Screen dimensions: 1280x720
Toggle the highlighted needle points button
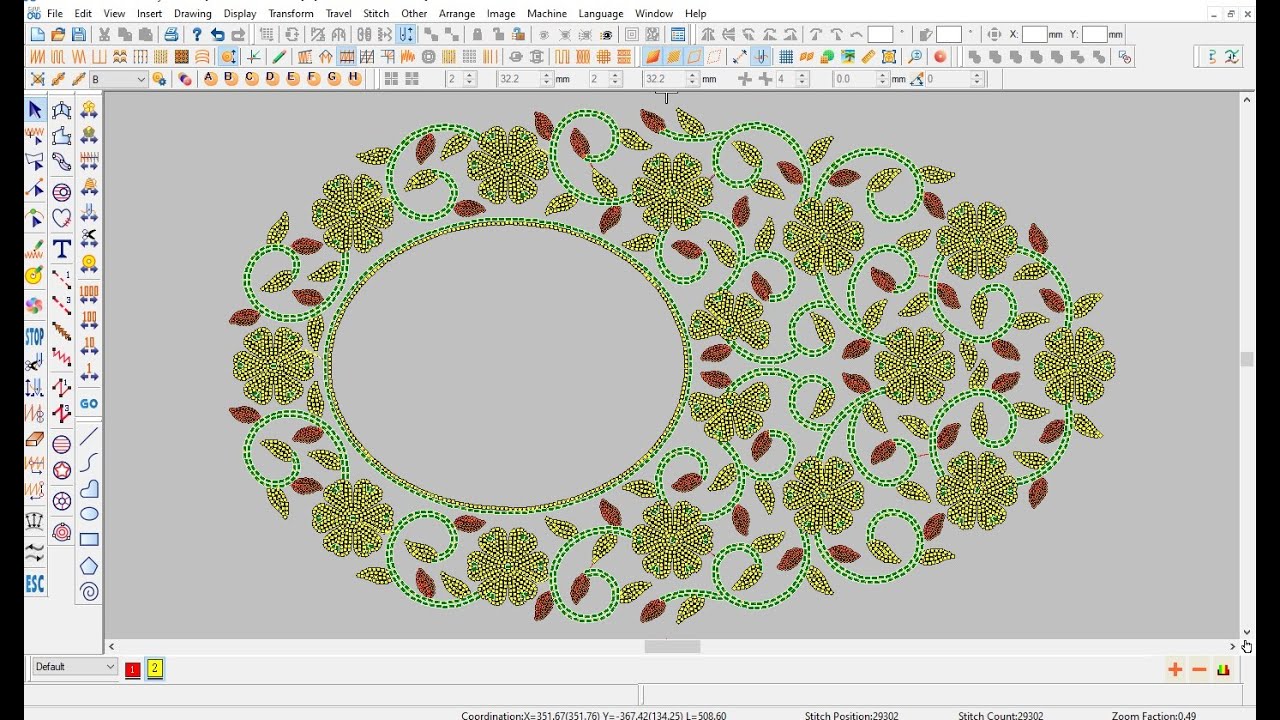click(760, 57)
